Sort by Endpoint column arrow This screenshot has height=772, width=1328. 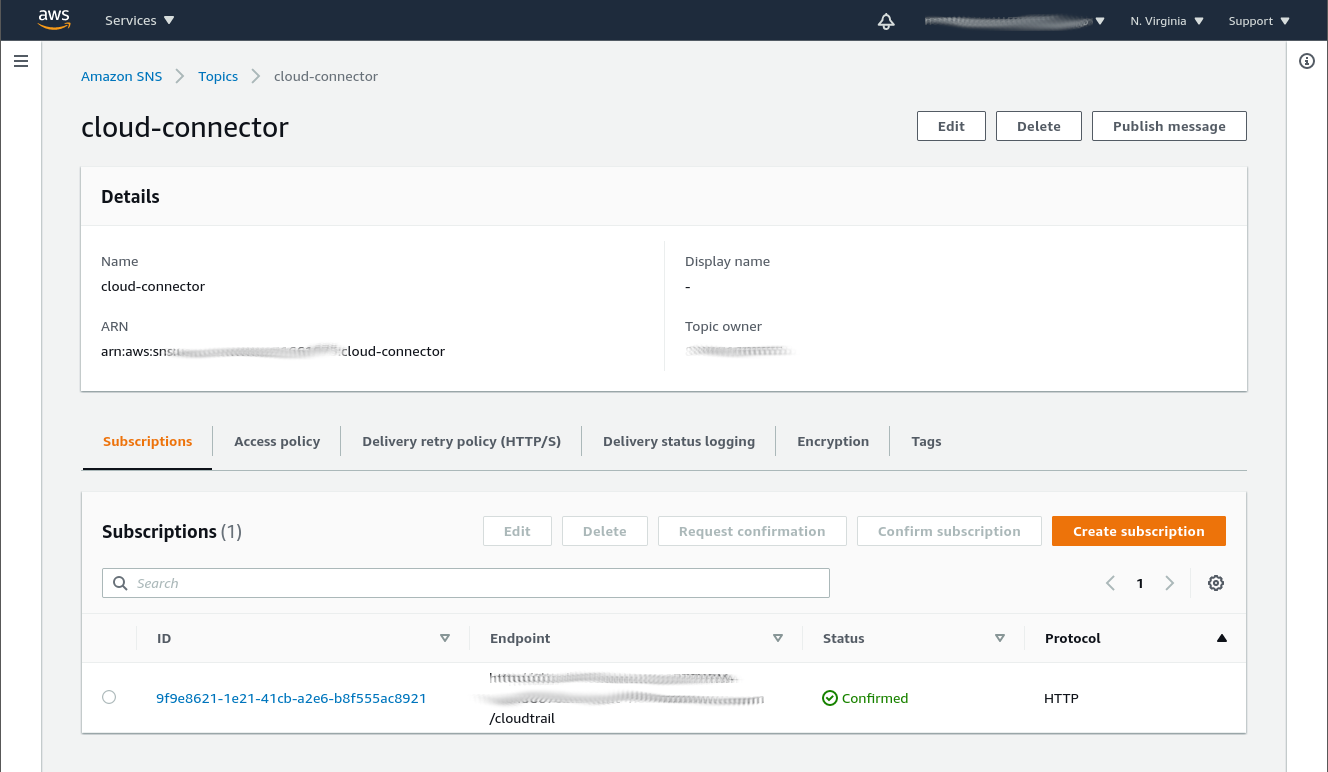pos(778,638)
